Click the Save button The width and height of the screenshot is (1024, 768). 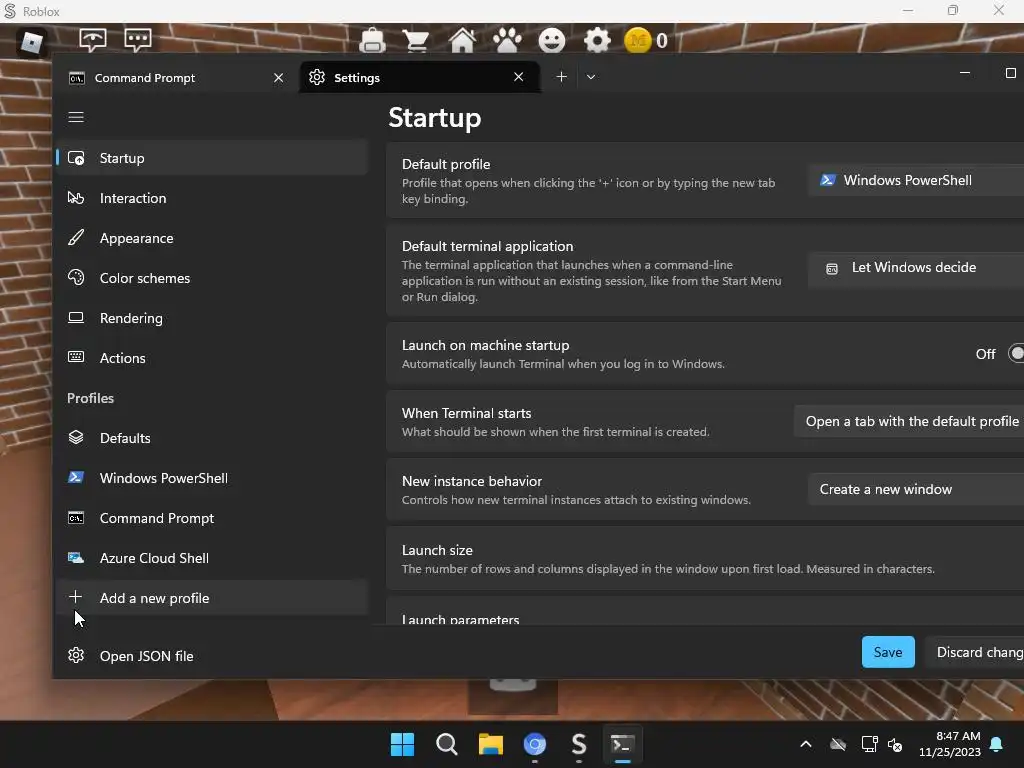click(x=888, y=652)
